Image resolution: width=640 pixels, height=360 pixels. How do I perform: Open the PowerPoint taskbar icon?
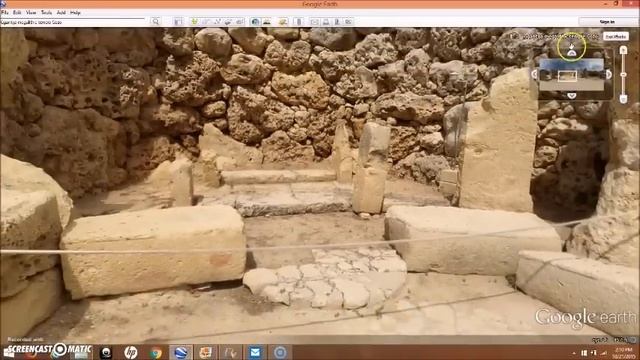coord(205,352)
